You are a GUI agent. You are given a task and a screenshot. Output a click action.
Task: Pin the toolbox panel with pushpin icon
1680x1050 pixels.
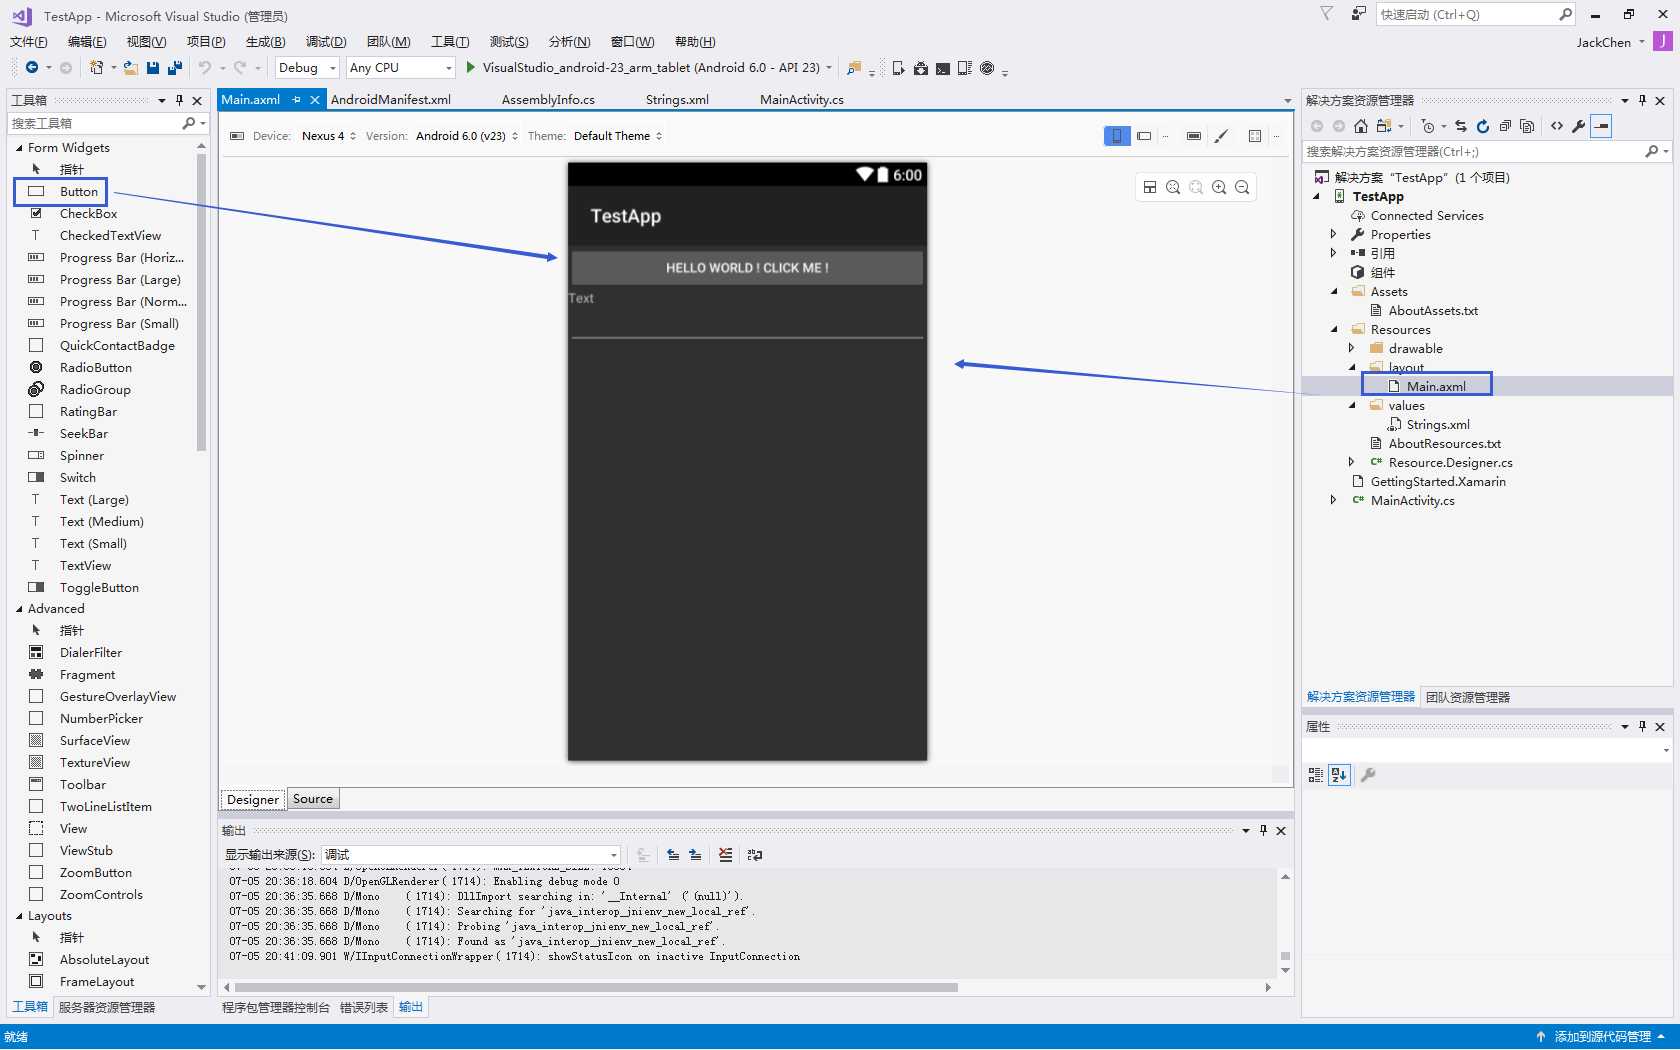pos(179,100)
